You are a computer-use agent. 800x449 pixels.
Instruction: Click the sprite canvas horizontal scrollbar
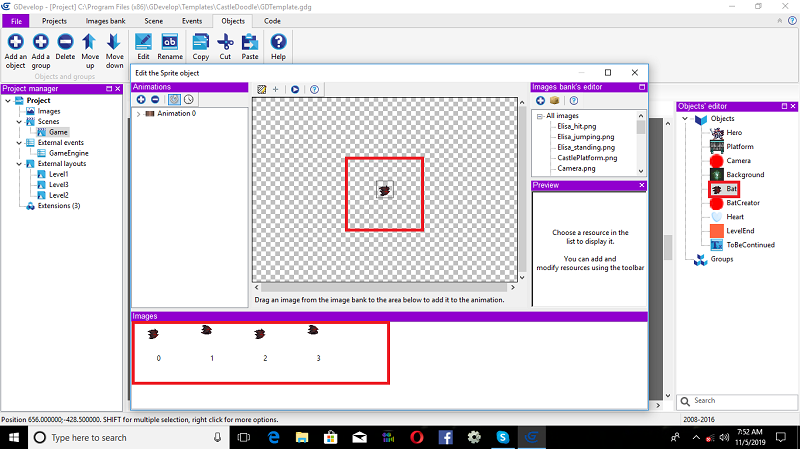click(385, 287)
